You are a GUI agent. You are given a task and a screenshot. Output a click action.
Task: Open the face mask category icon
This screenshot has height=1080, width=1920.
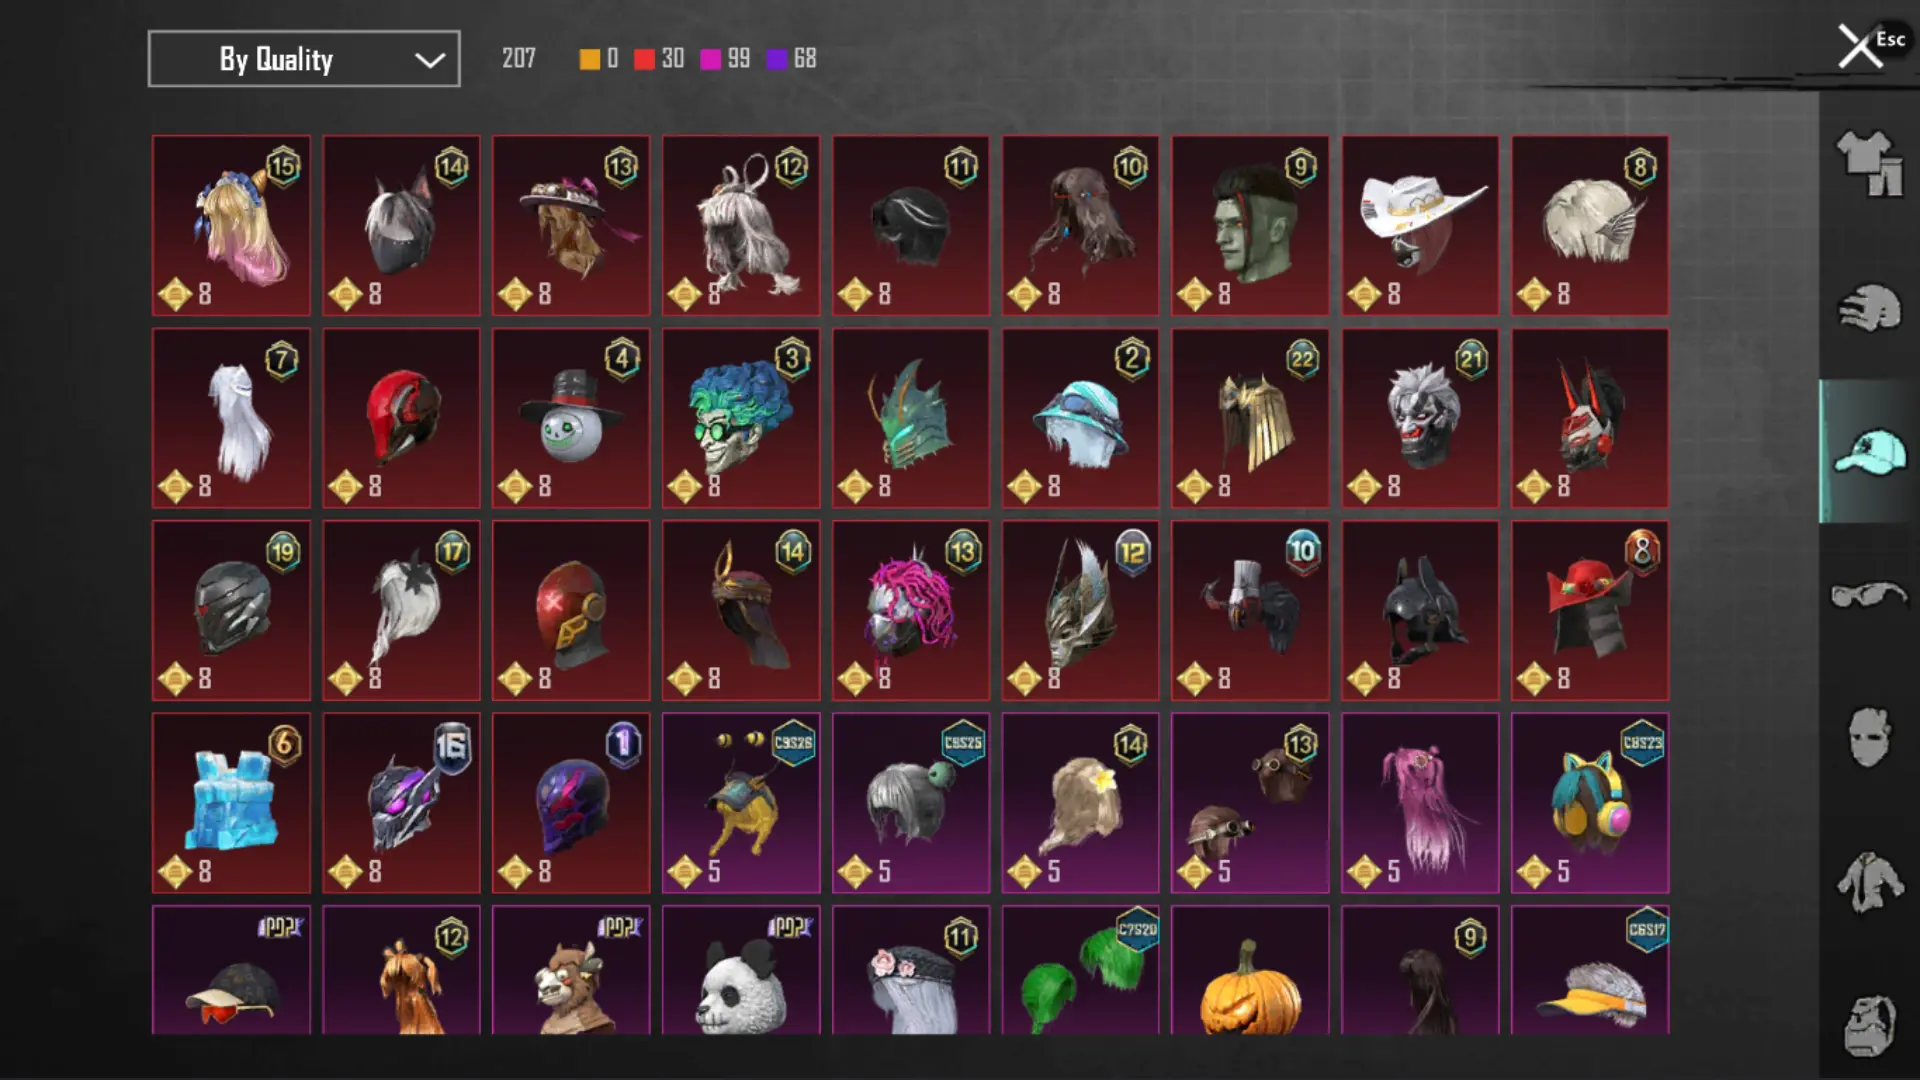point(1869,738)
